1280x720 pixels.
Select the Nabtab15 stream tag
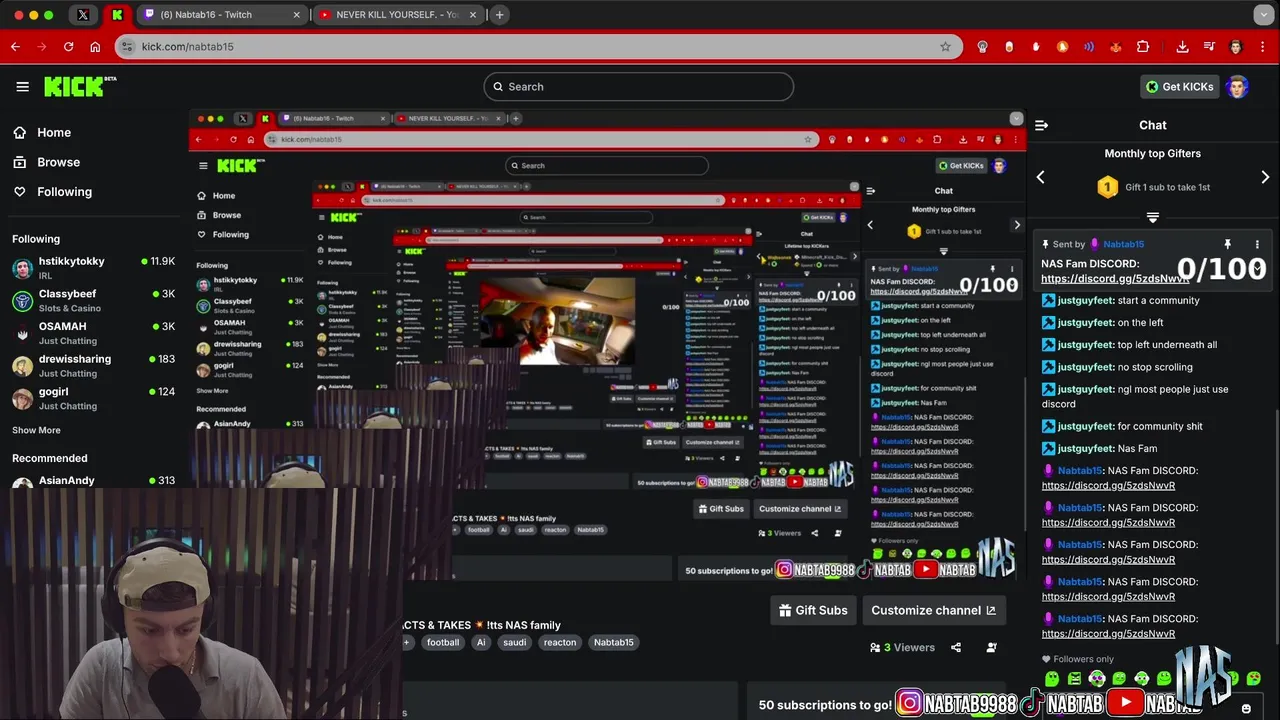pos(613,642)
